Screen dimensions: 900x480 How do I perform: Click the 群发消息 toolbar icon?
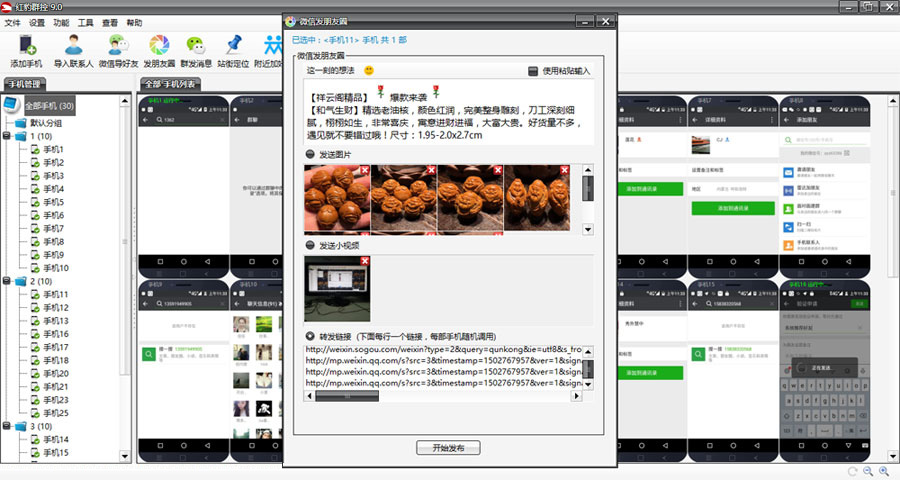(196, 45)
